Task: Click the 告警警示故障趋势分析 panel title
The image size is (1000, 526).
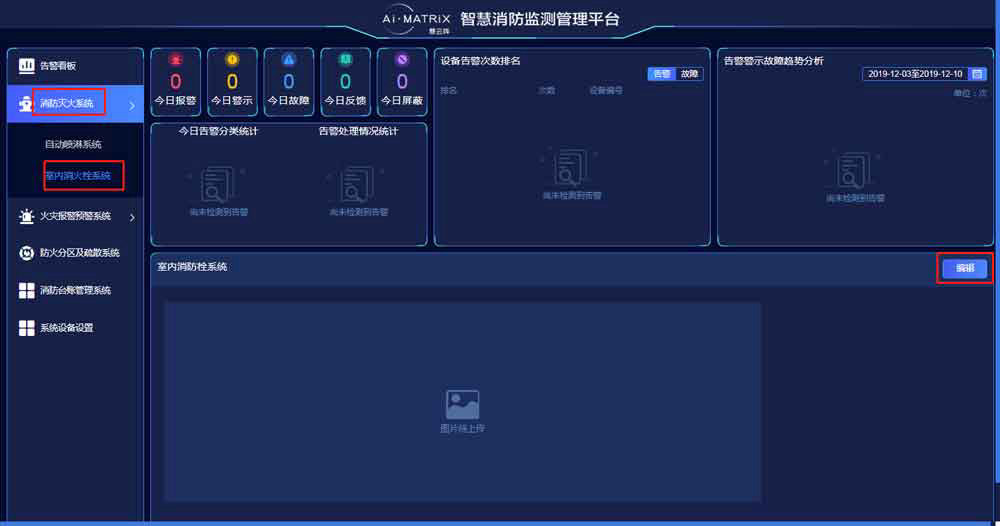Action: tap(774, 61)
